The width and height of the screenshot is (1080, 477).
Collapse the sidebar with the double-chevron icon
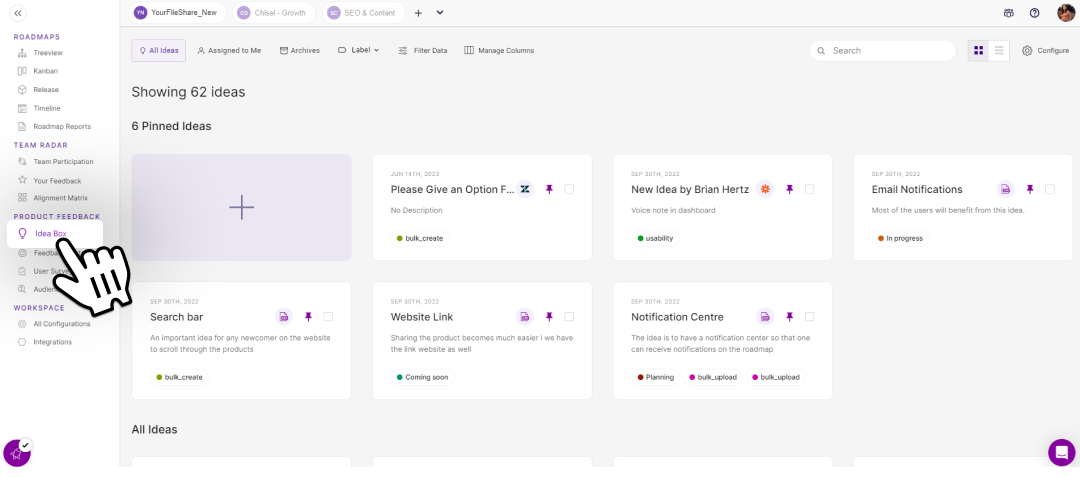coord(17,13)
